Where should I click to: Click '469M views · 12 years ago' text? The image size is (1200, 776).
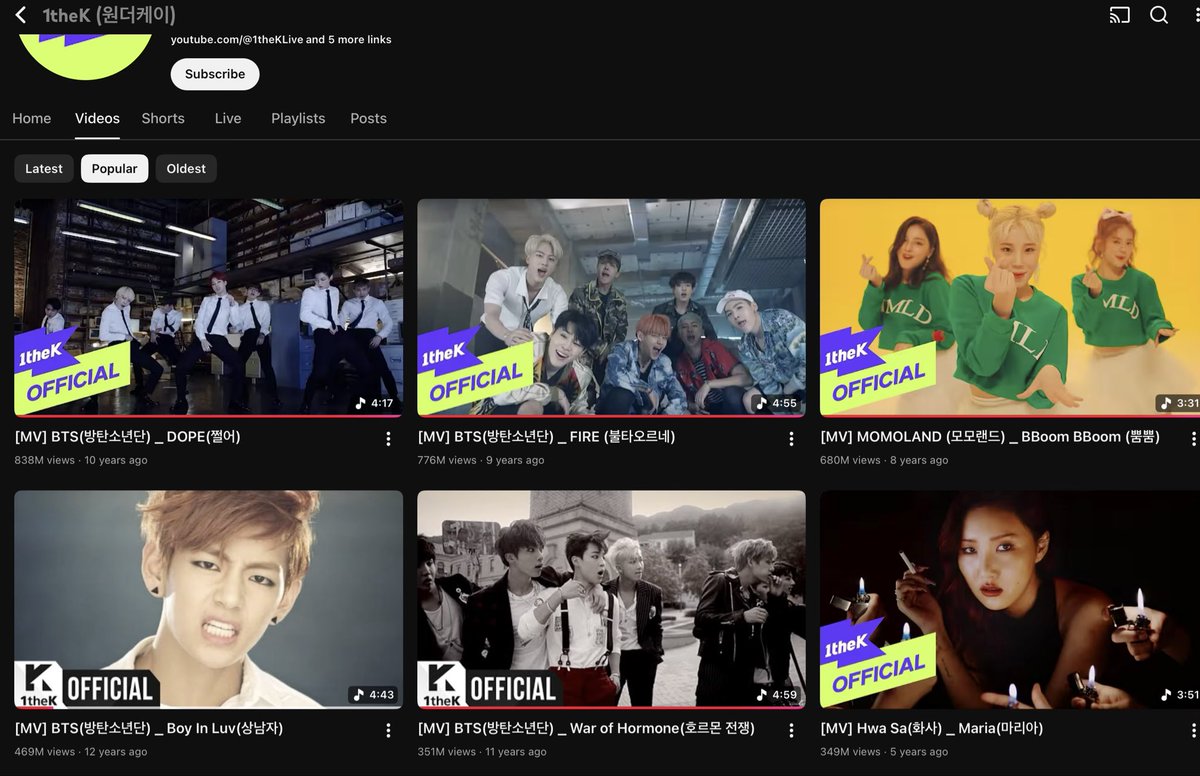tap(81, 752)
